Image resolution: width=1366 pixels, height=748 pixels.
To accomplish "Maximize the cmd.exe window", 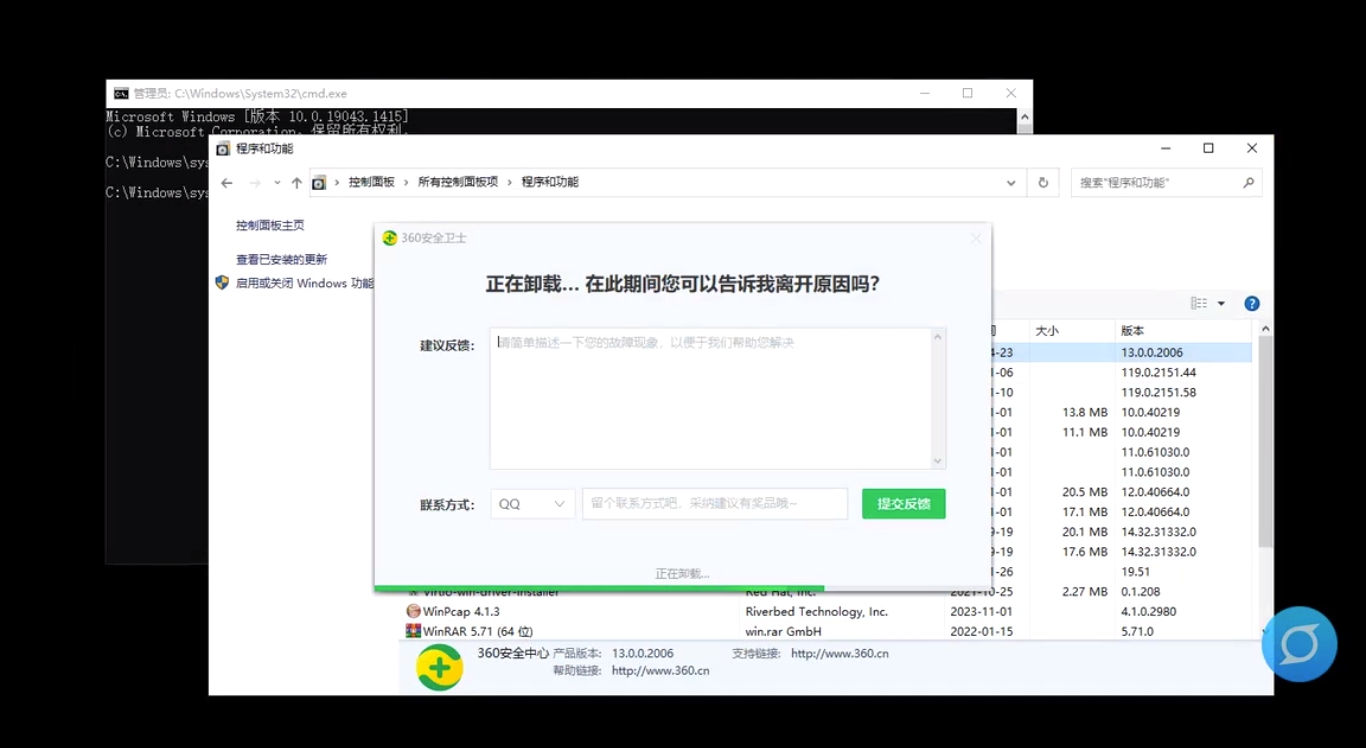I will (967, 93).
